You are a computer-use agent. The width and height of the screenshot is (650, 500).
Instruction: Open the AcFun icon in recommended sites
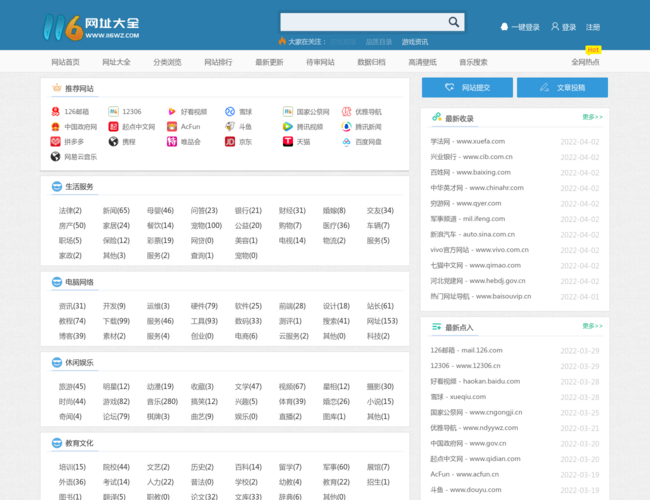[172, 127]
